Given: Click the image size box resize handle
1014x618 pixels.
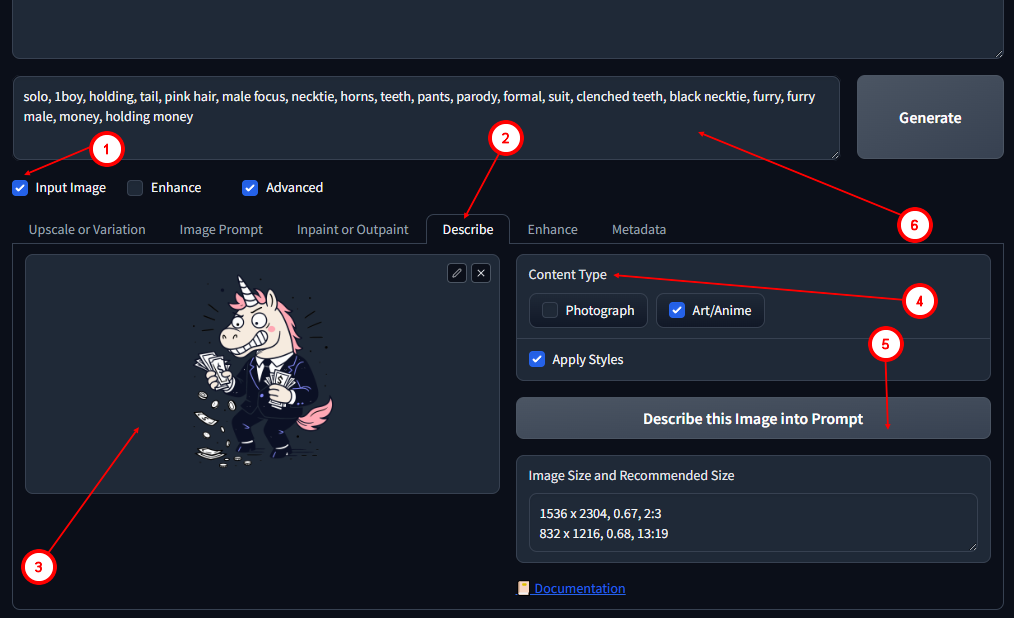Looking at the screenshot, I should 973,547.
